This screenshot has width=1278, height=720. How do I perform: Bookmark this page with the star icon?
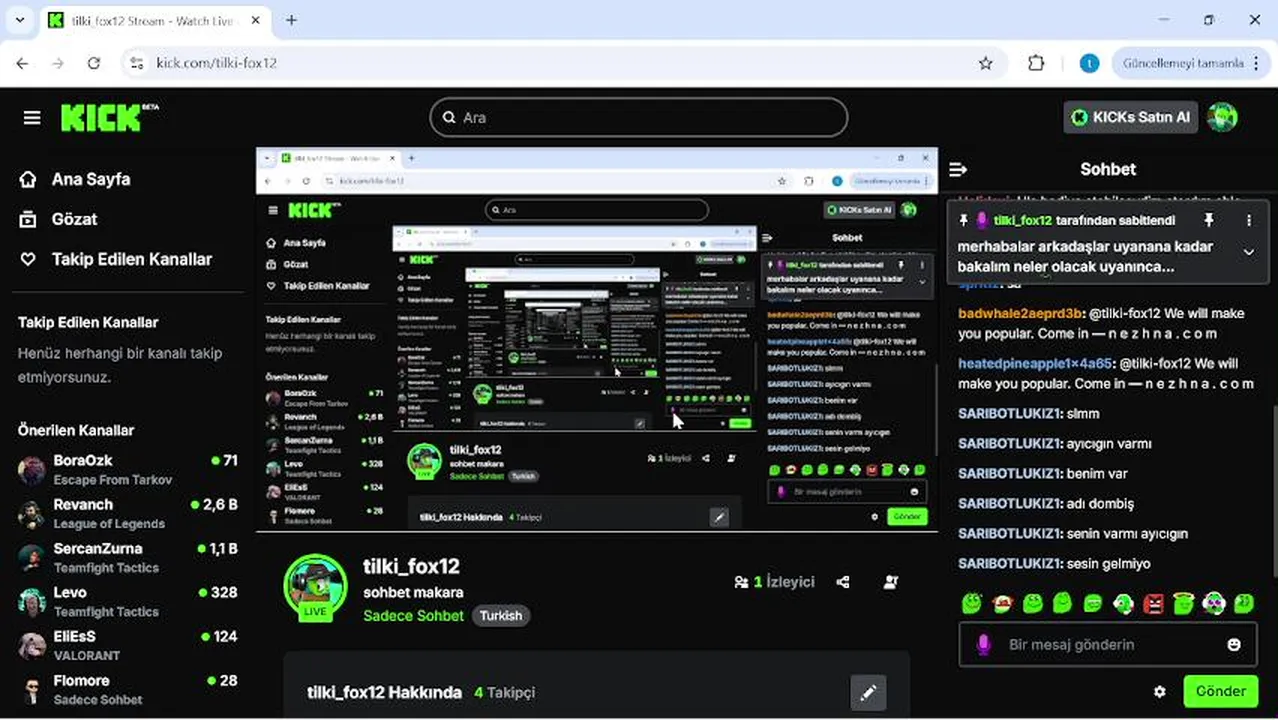[986, 63]
